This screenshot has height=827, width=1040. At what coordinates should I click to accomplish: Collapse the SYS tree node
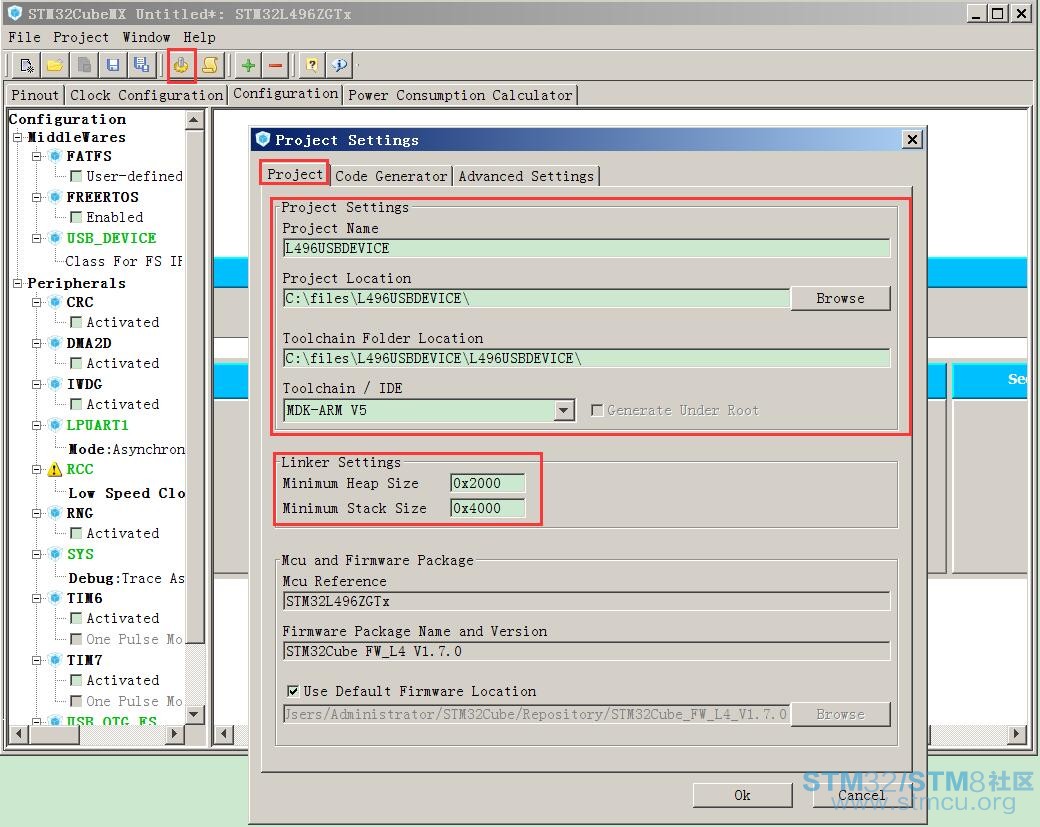[x=37, y=554]
